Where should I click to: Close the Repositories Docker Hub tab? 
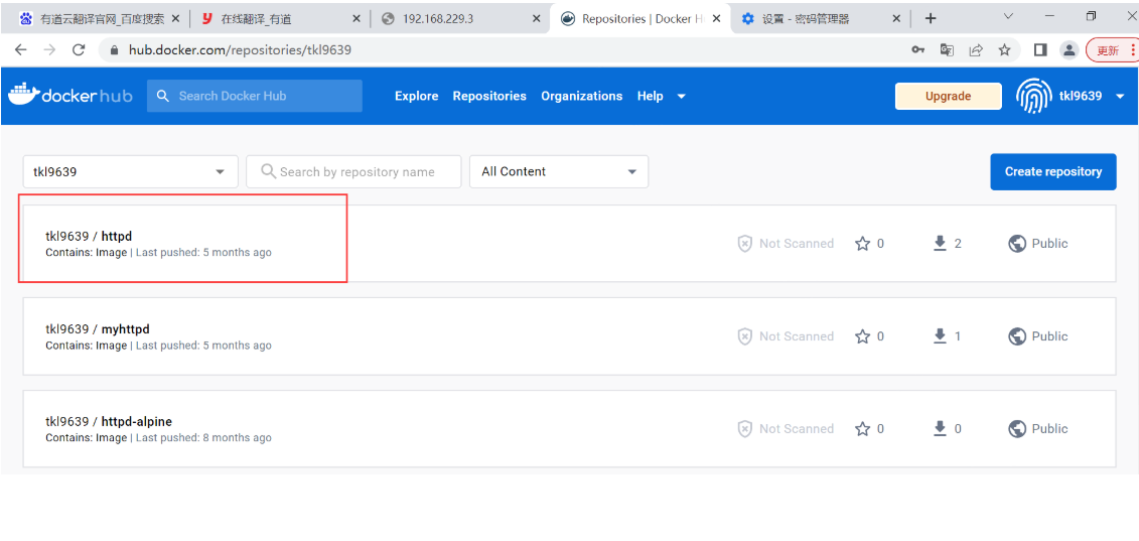[x=717, y=20]
